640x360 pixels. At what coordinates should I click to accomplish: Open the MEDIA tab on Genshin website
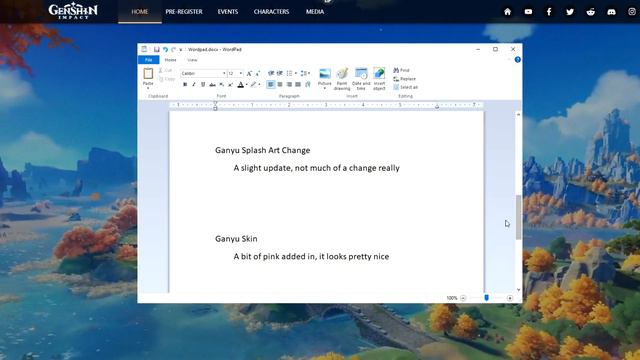[x=315, y=11]
